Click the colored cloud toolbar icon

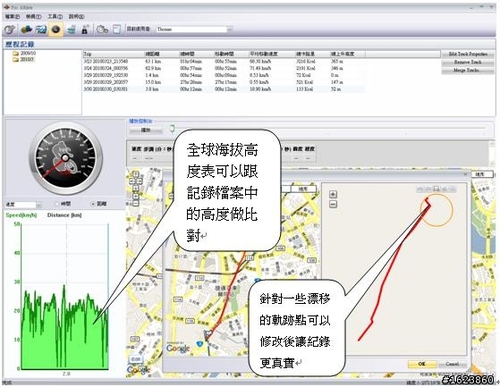click(x=26, y=30)
